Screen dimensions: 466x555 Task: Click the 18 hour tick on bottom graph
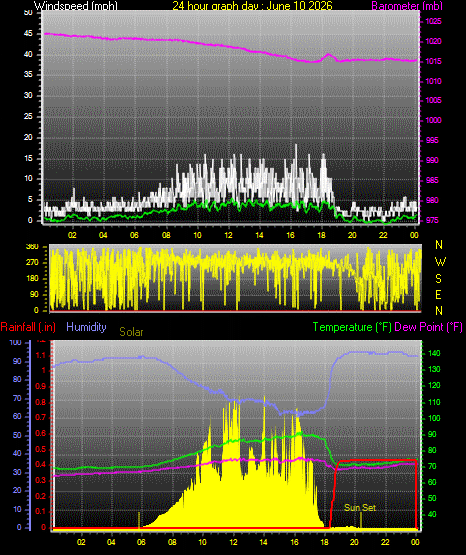click(x=324, y=542)
